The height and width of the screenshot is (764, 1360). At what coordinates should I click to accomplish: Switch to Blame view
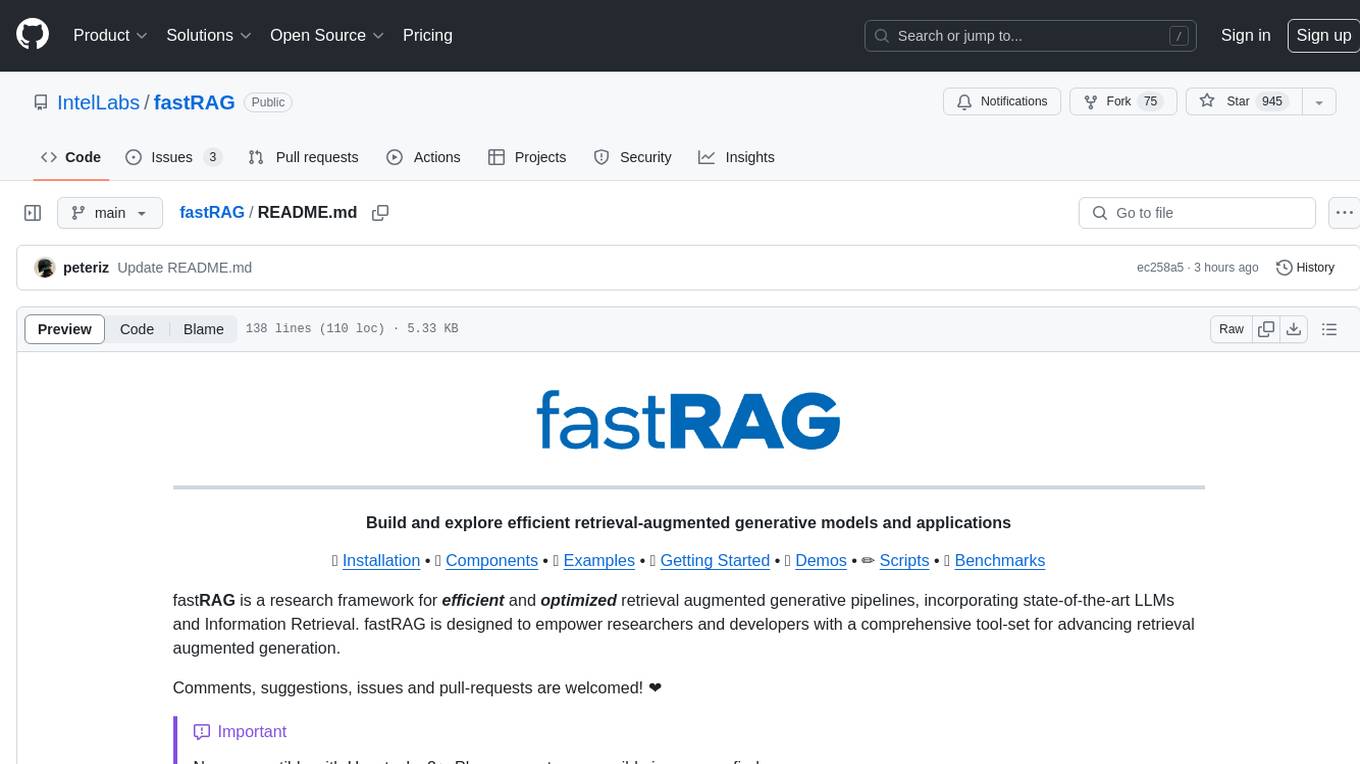tap(203, 329)
